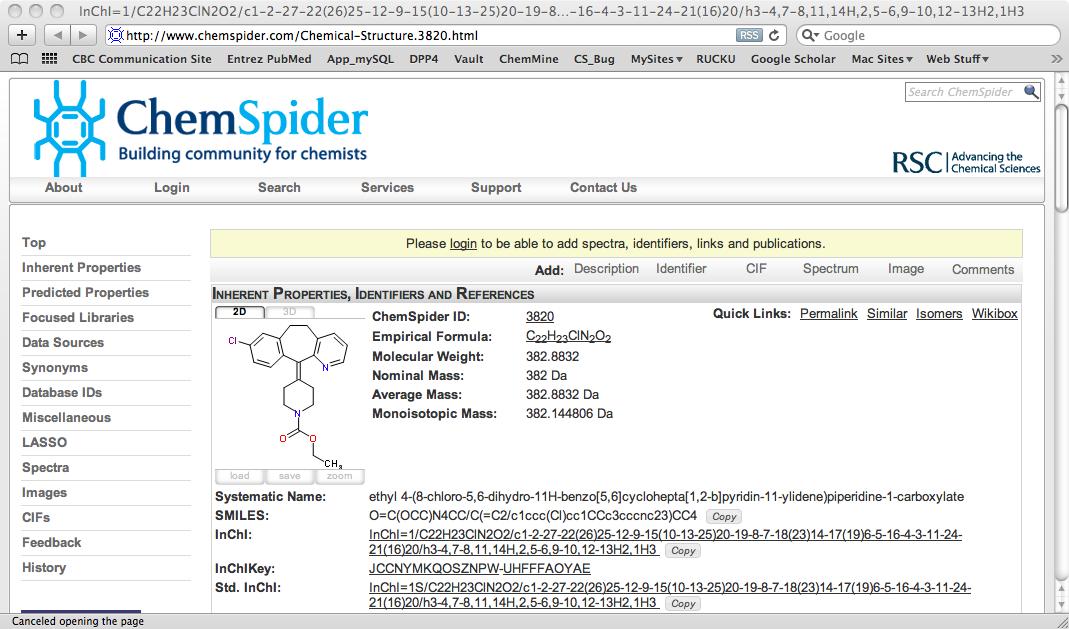
Task: Expand the Web Stuff bookmarks folder
Action: coord(957,59)
